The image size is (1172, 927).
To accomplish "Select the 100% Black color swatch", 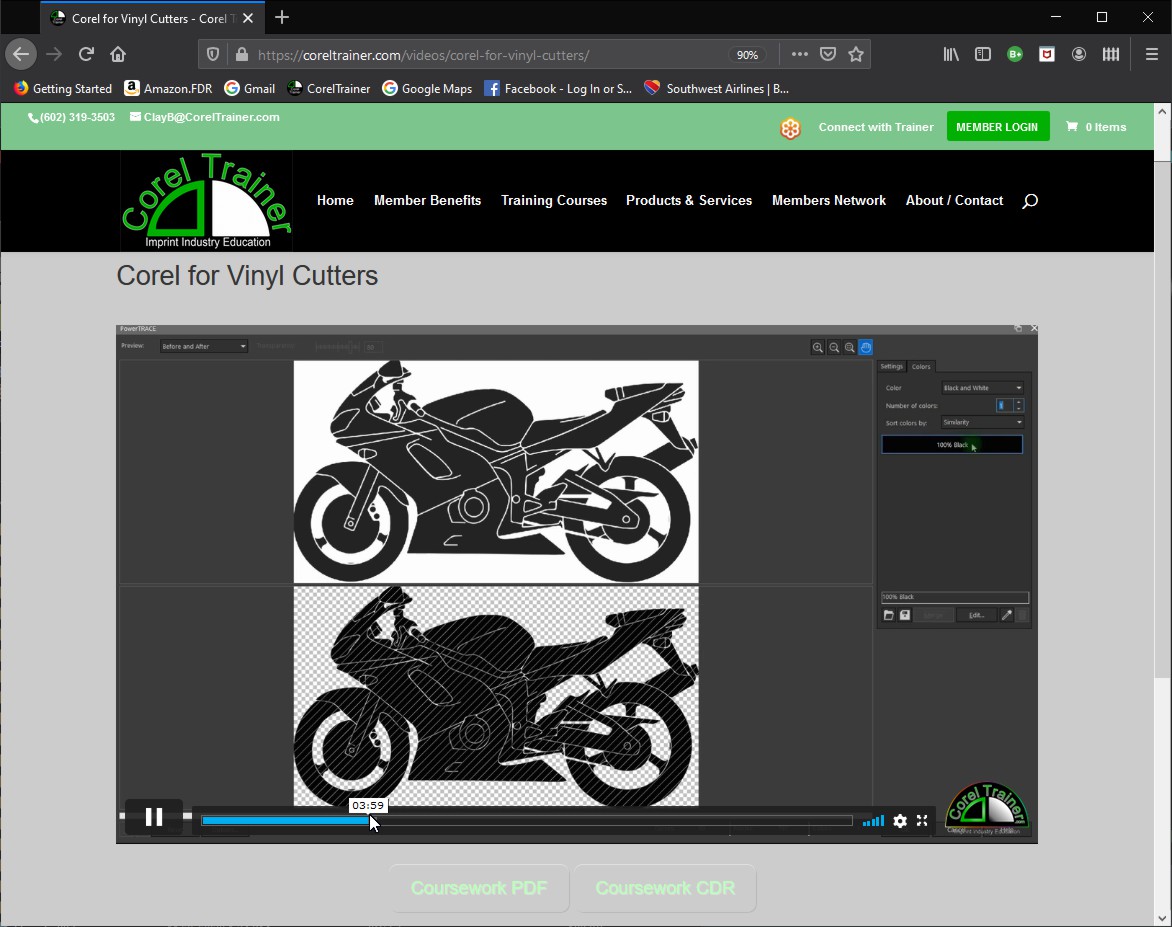I will [952, 445].
